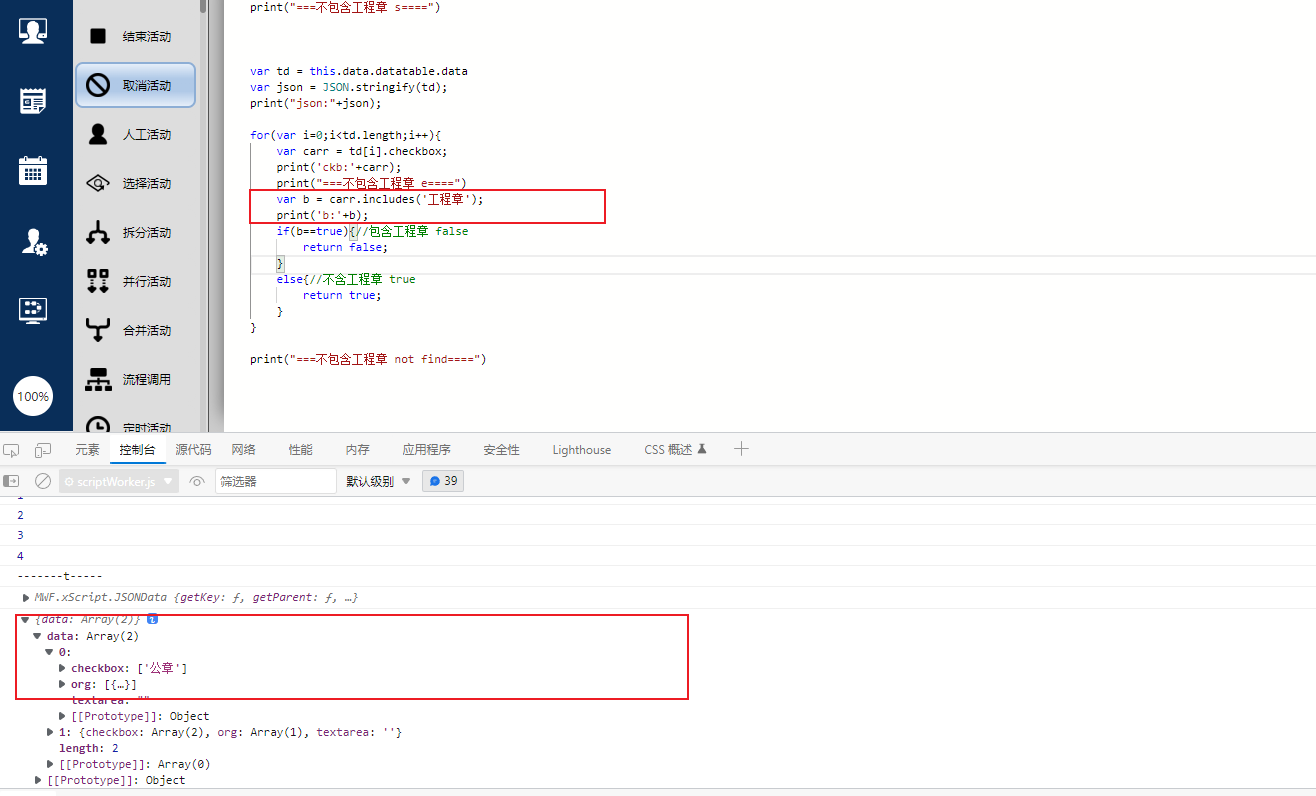Pick the 拆分活动 split activity tool
The width and height of the screenshot is (1316, 796).
click(x=135, y=233)
